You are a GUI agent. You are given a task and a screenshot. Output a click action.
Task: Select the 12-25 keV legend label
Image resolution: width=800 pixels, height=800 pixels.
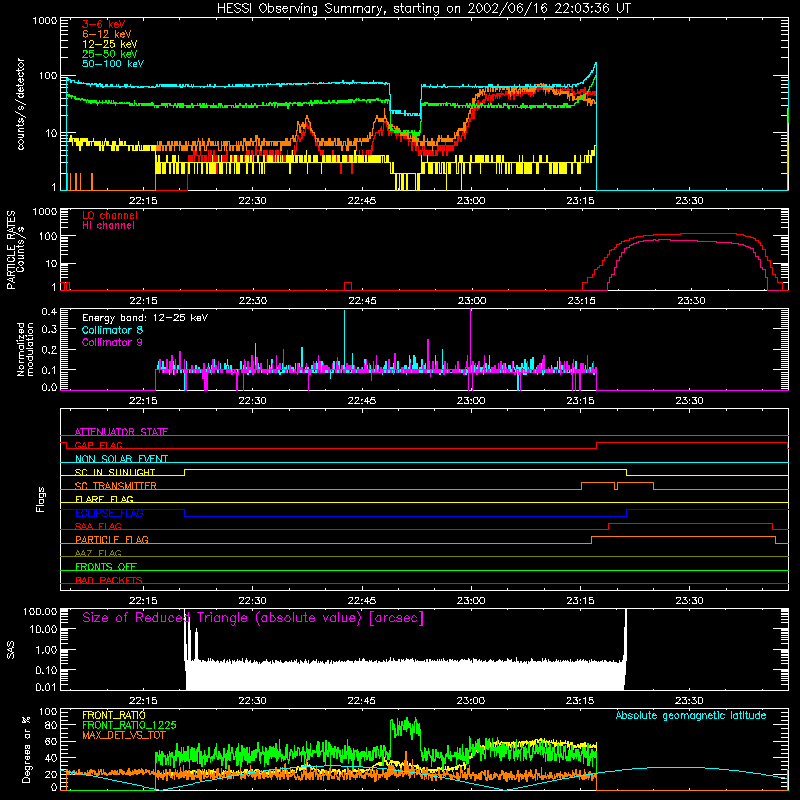coord(110,44)
